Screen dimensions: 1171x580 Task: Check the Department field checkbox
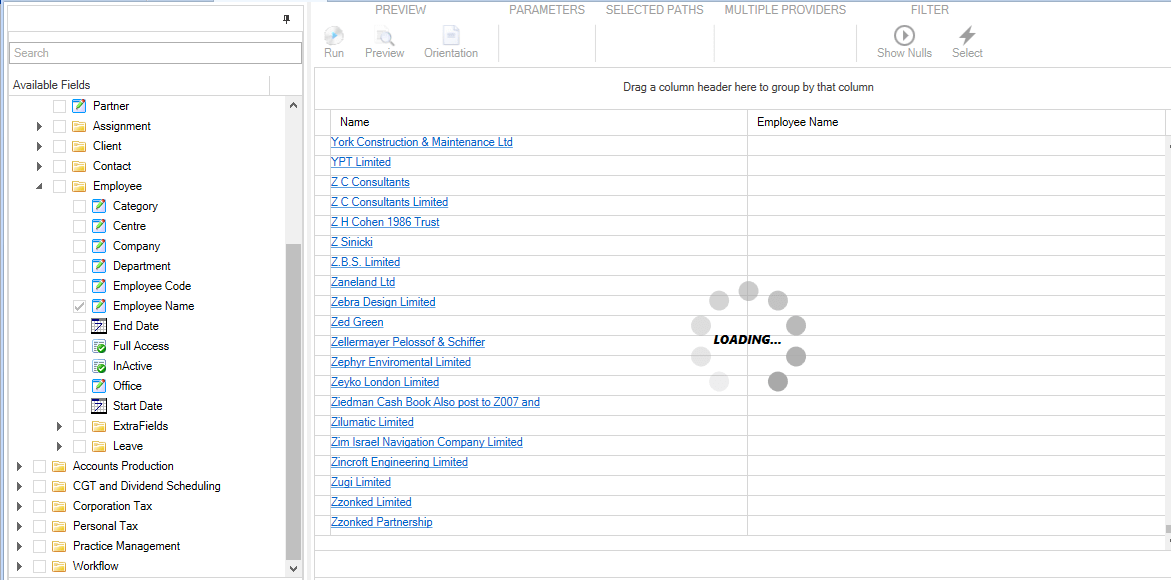tap(79, 265)
